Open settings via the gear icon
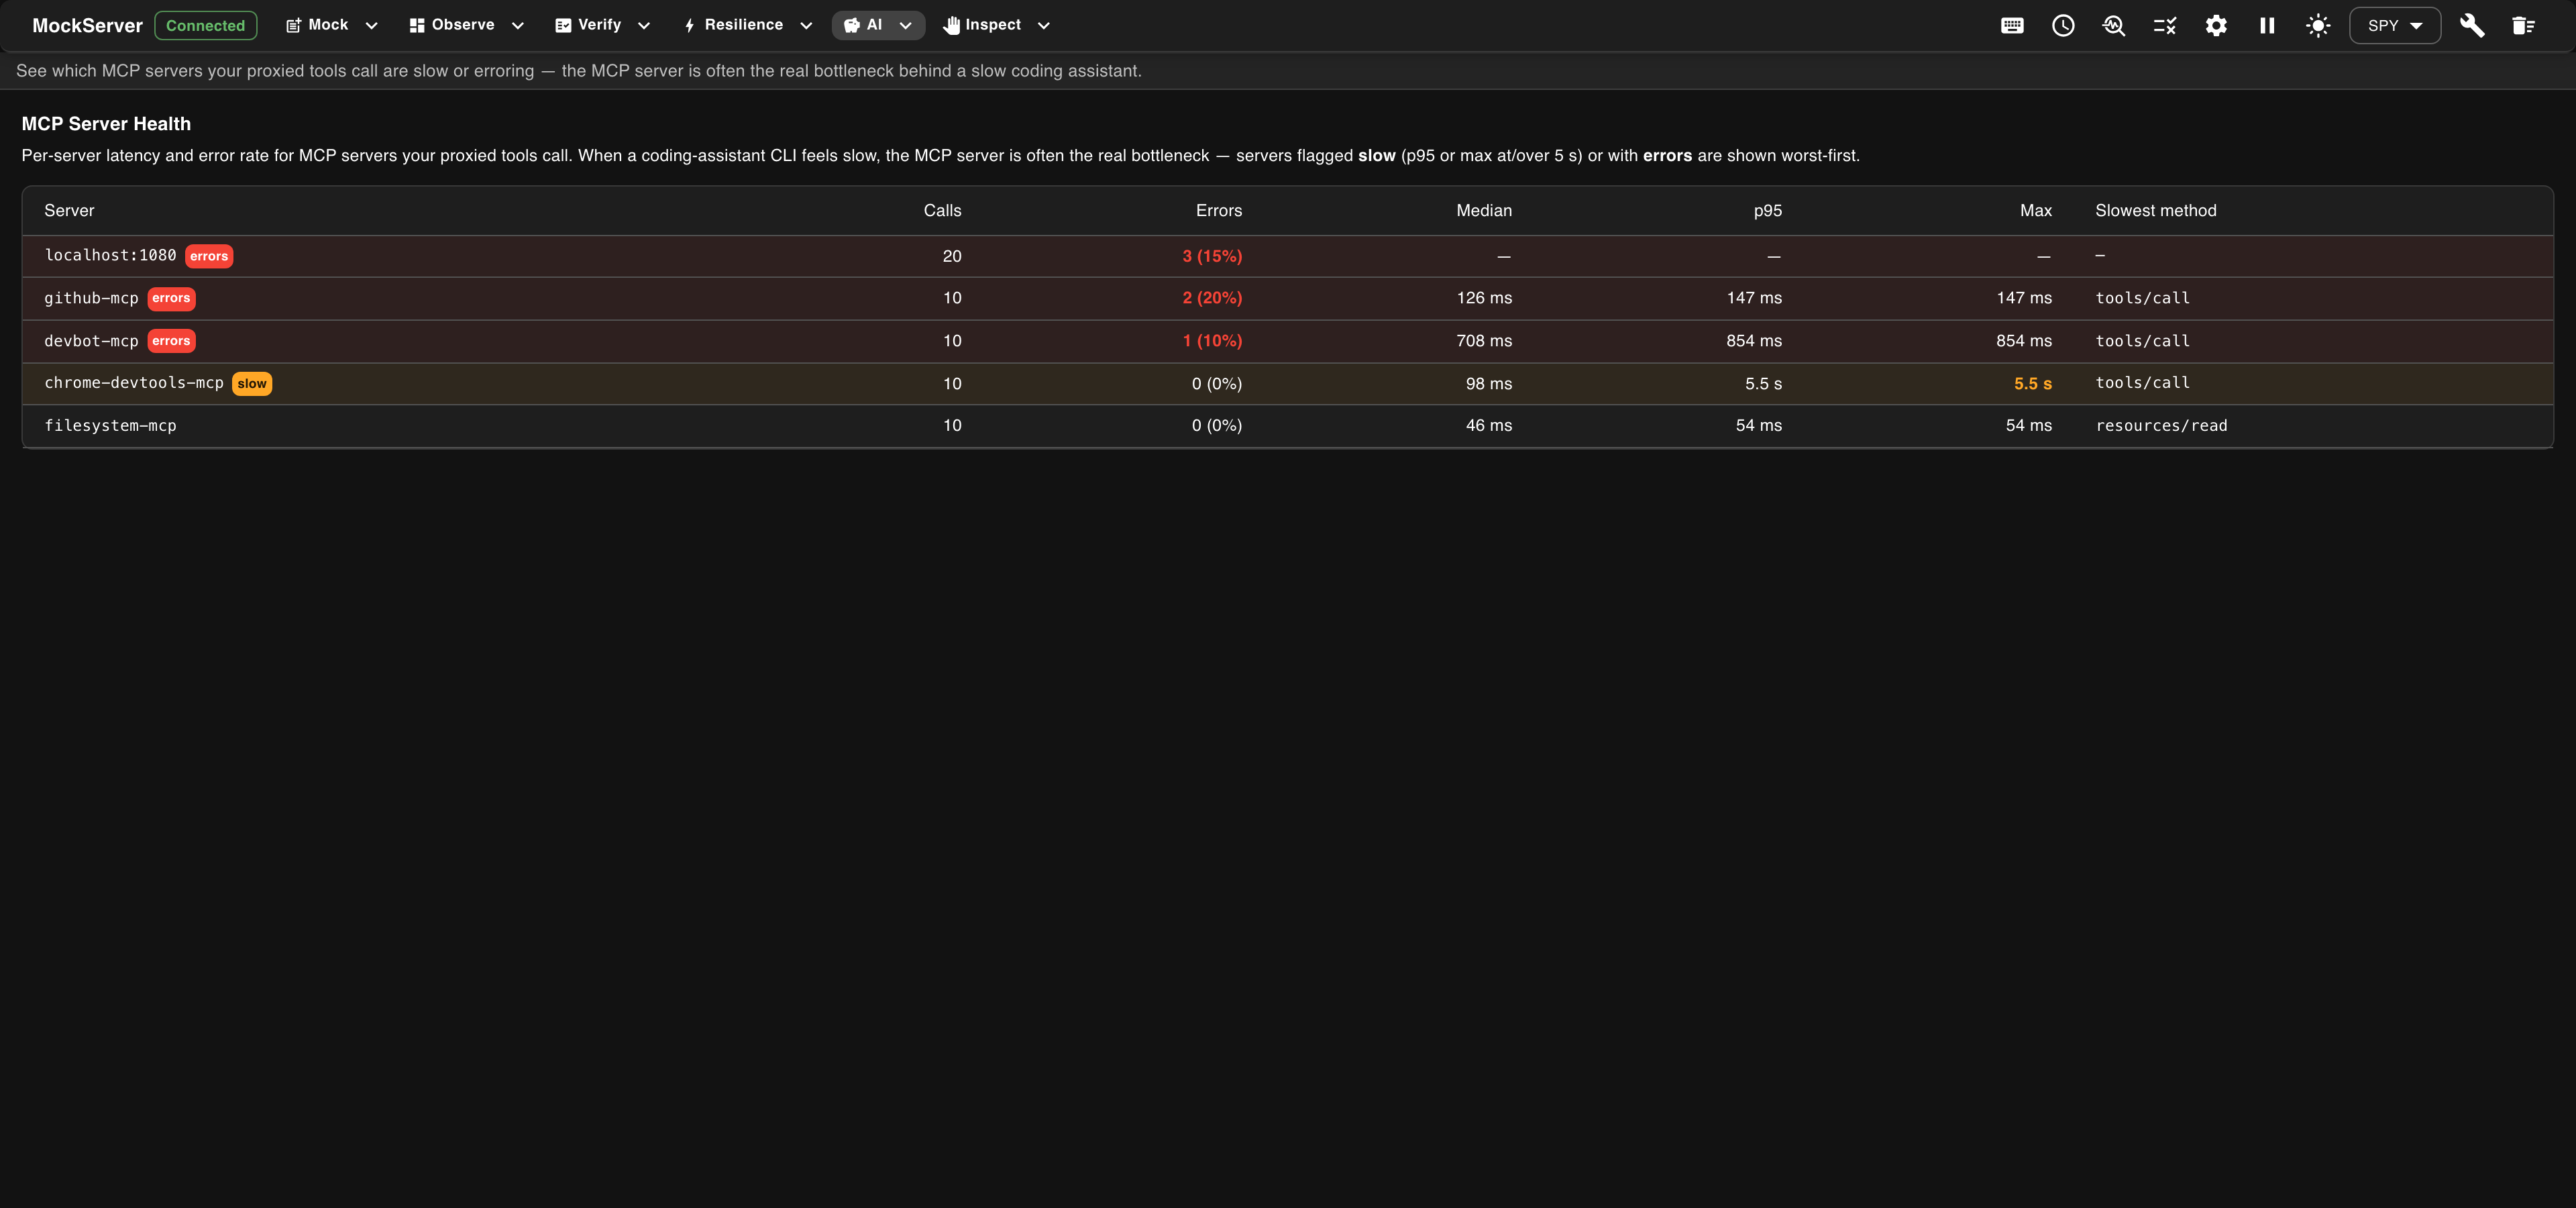Viewport: 2576px width, 1208px height. 2216,26
